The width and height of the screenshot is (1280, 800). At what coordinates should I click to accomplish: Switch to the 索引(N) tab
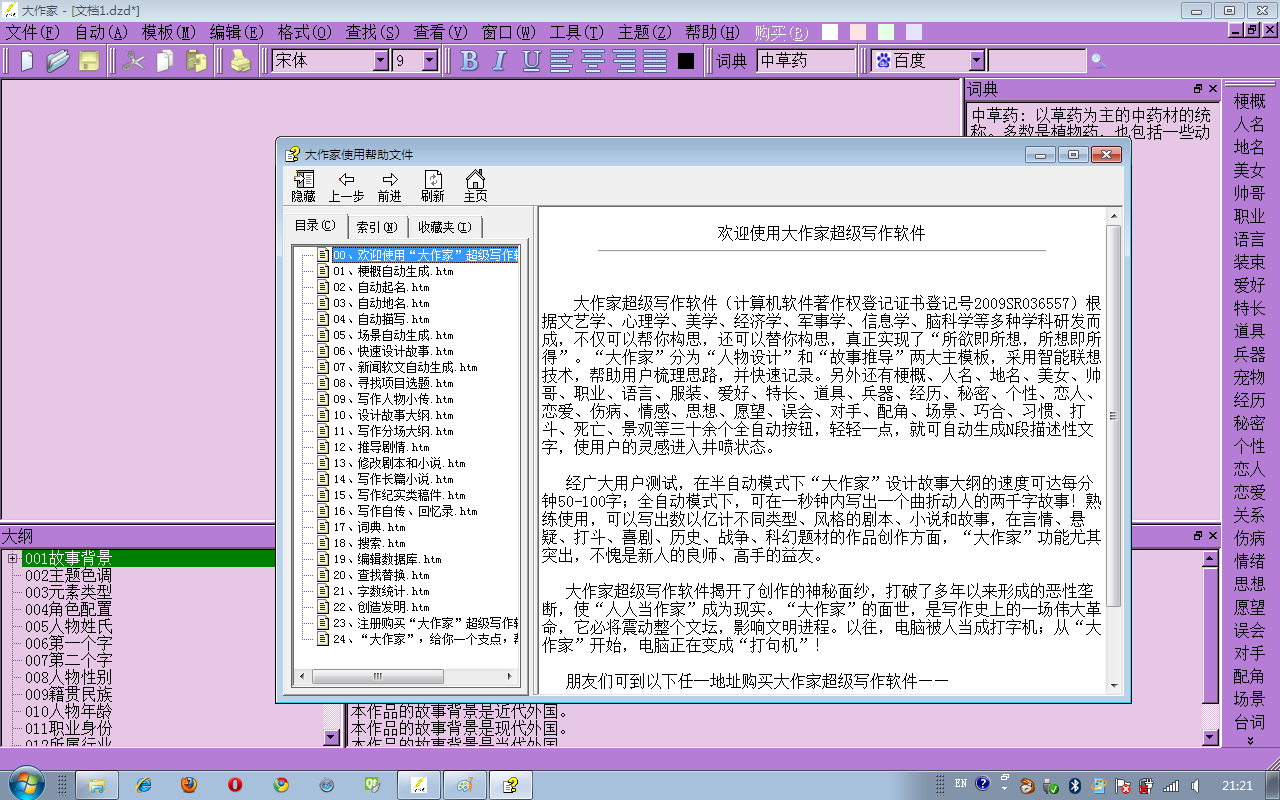point(377,227)
